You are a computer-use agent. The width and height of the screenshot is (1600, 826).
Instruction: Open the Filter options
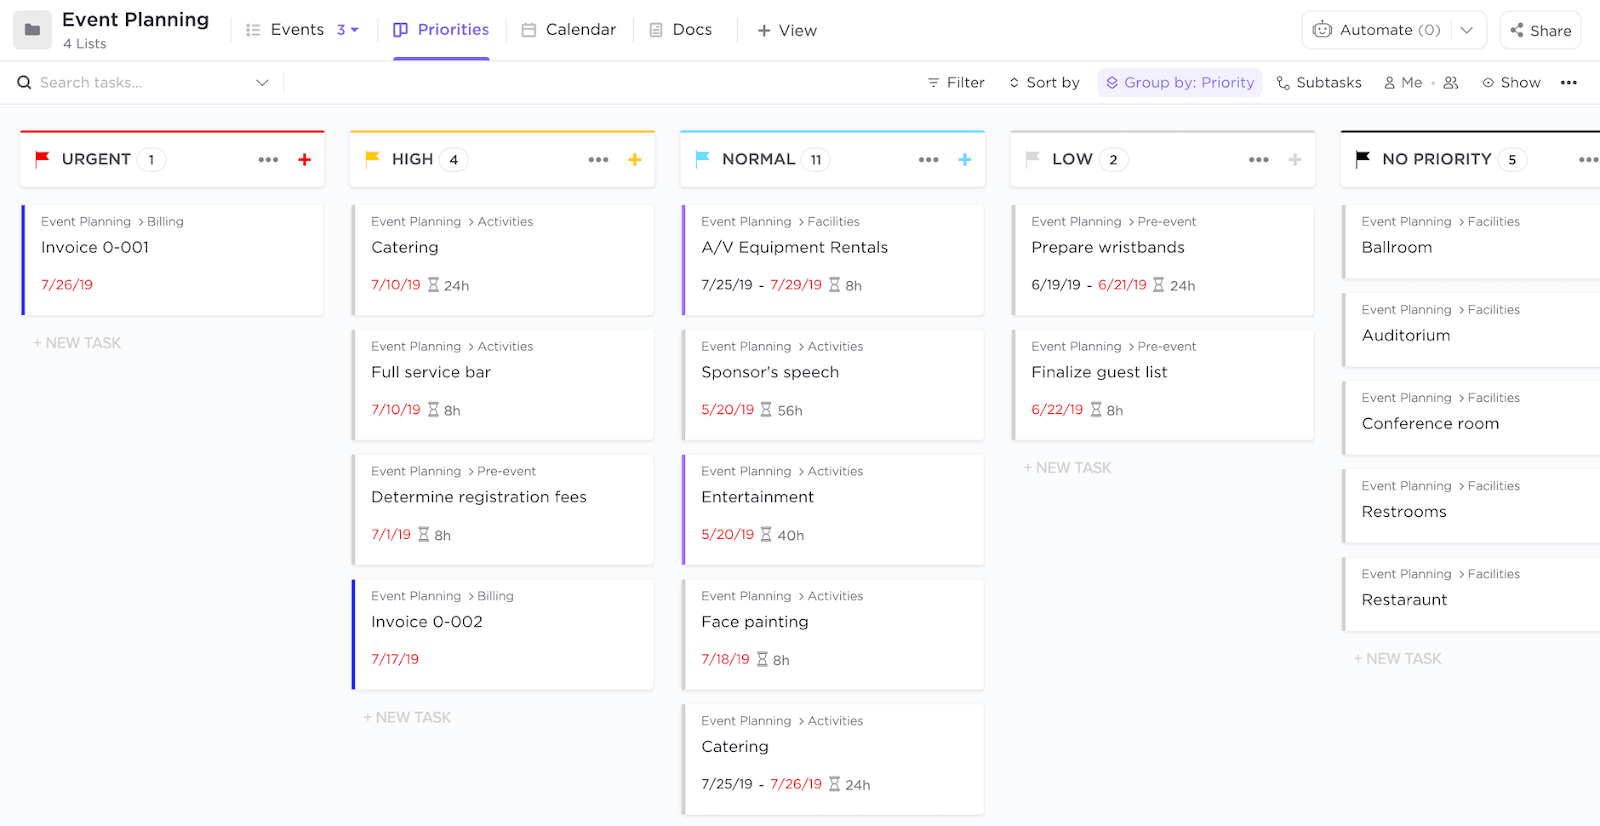point(956,83)
